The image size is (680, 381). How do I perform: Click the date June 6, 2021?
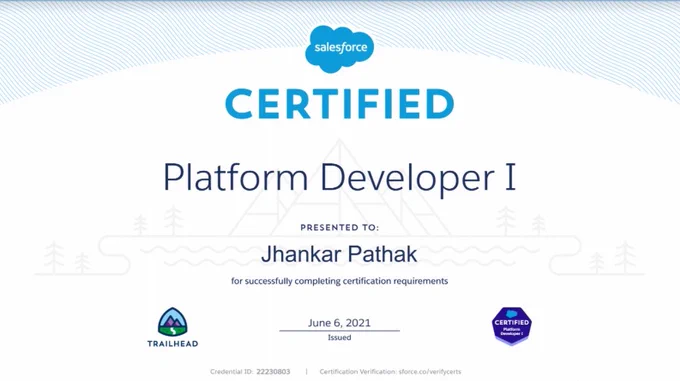pyautogui.click(x=339, y=323)
